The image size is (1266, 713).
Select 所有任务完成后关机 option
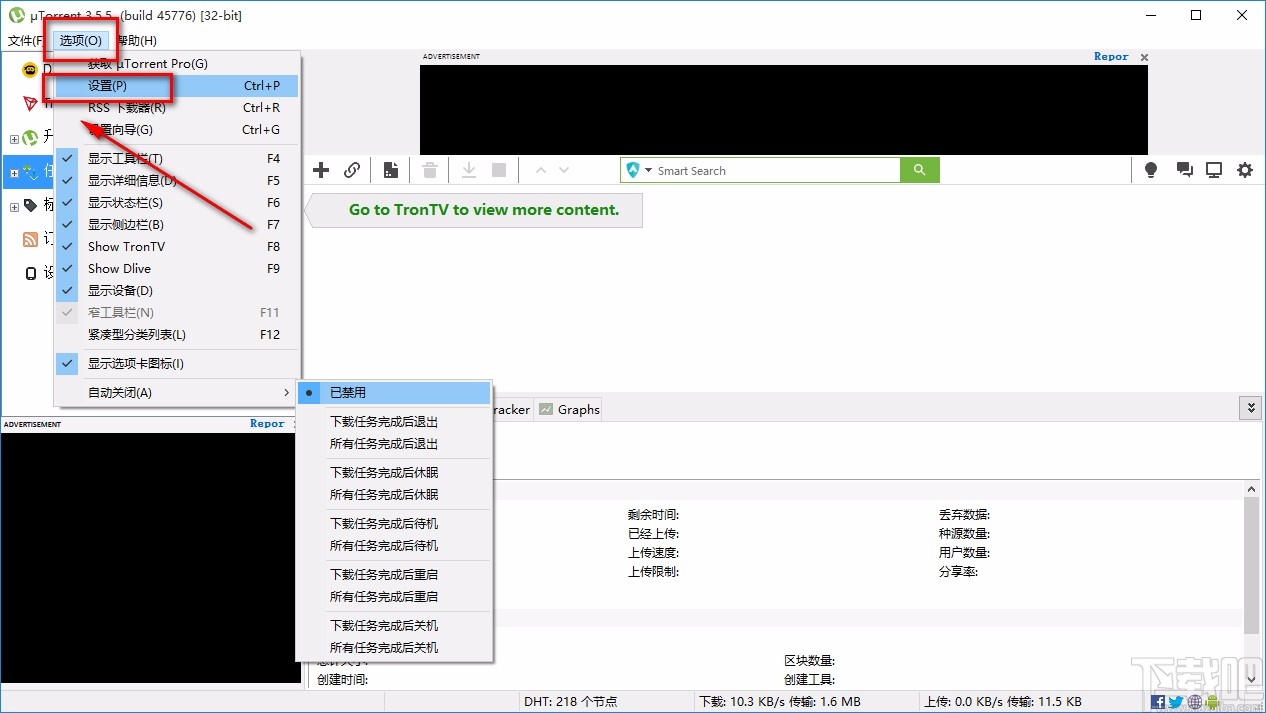click(394, 647)
